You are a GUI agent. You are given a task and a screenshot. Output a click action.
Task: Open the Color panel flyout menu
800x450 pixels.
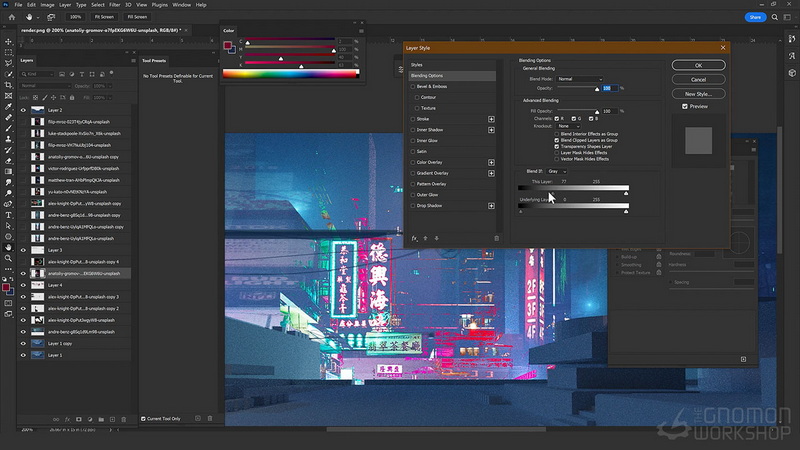361,31
